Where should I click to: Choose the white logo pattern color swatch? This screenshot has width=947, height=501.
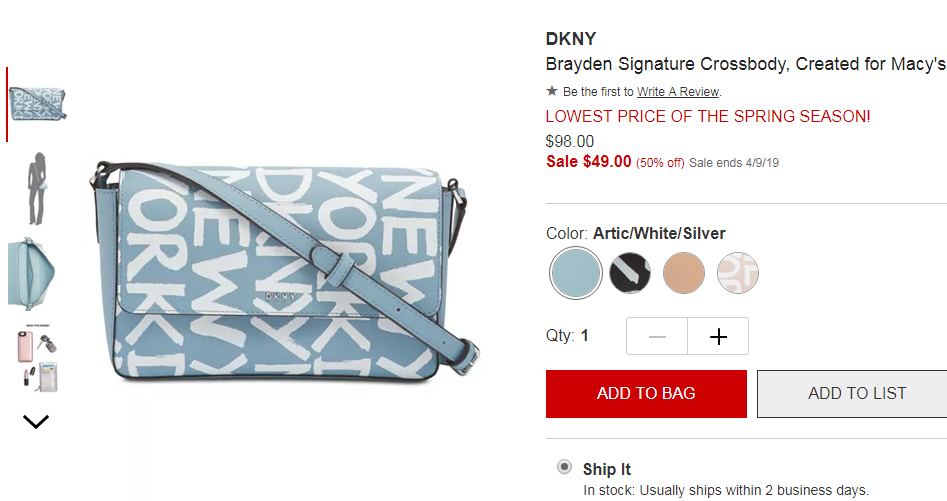(x=737, y=273)
